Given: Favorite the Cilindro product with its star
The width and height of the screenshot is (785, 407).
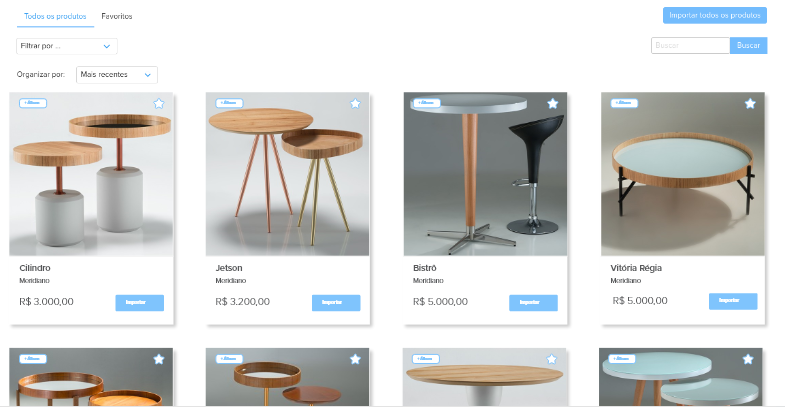Looking at the screenshot, I should [x=159, y=104].
